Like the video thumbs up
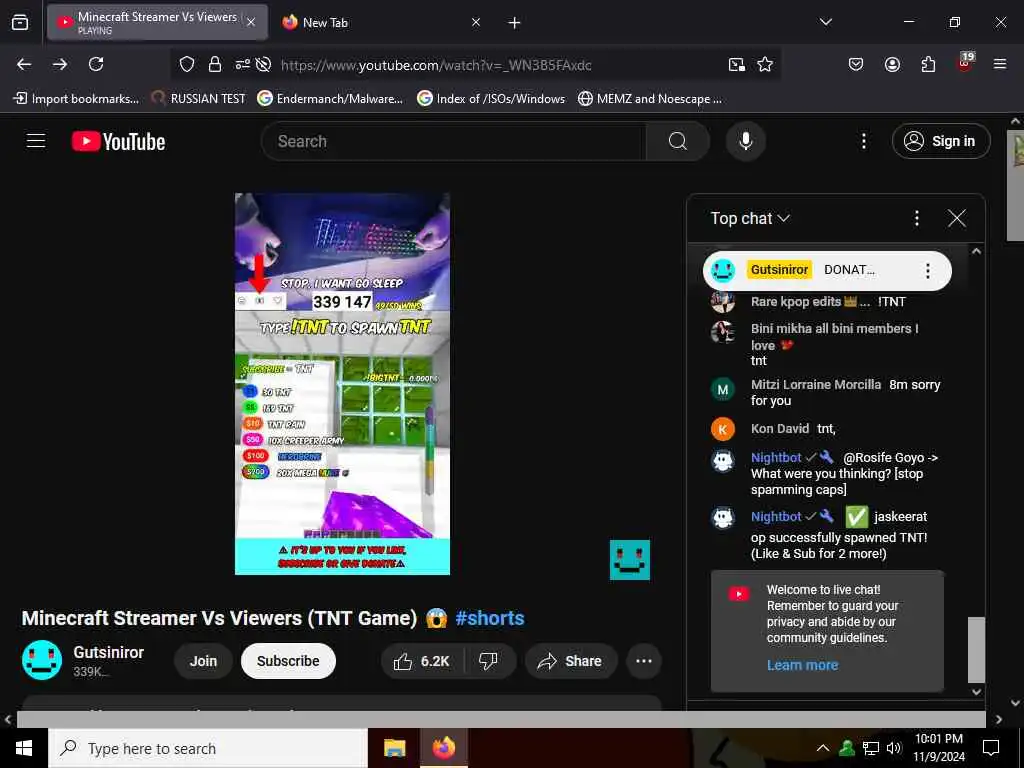This screenshot has height=768, width=1024. click(x=422, y=661)
